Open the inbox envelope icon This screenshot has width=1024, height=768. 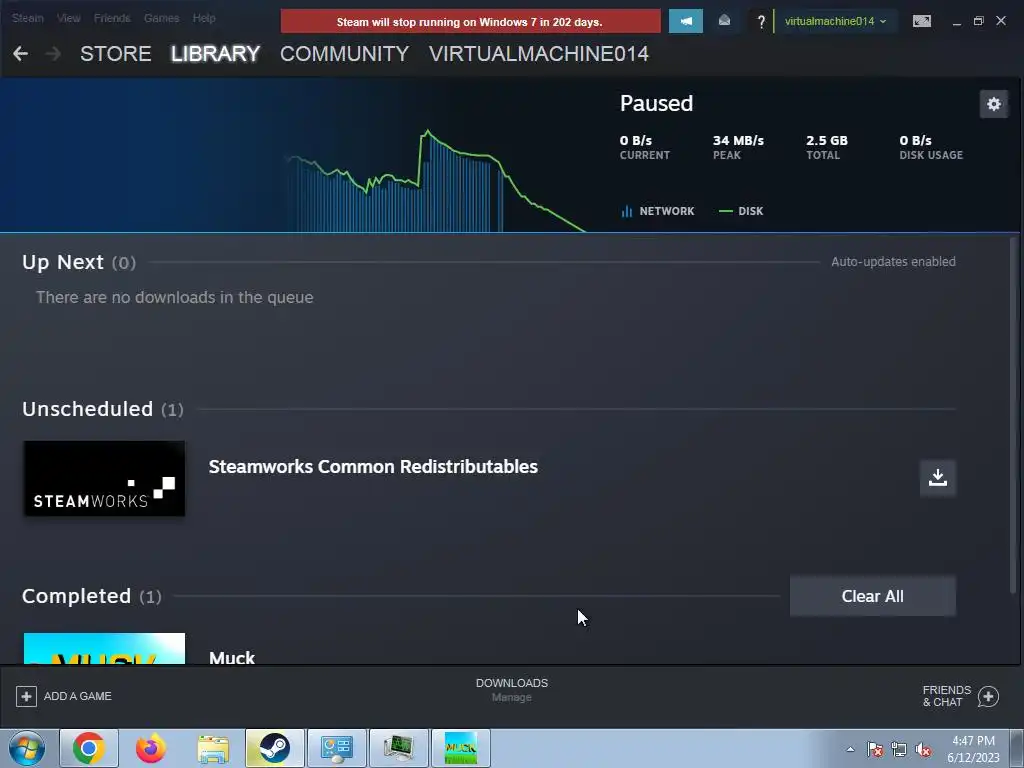click(724, 21)
